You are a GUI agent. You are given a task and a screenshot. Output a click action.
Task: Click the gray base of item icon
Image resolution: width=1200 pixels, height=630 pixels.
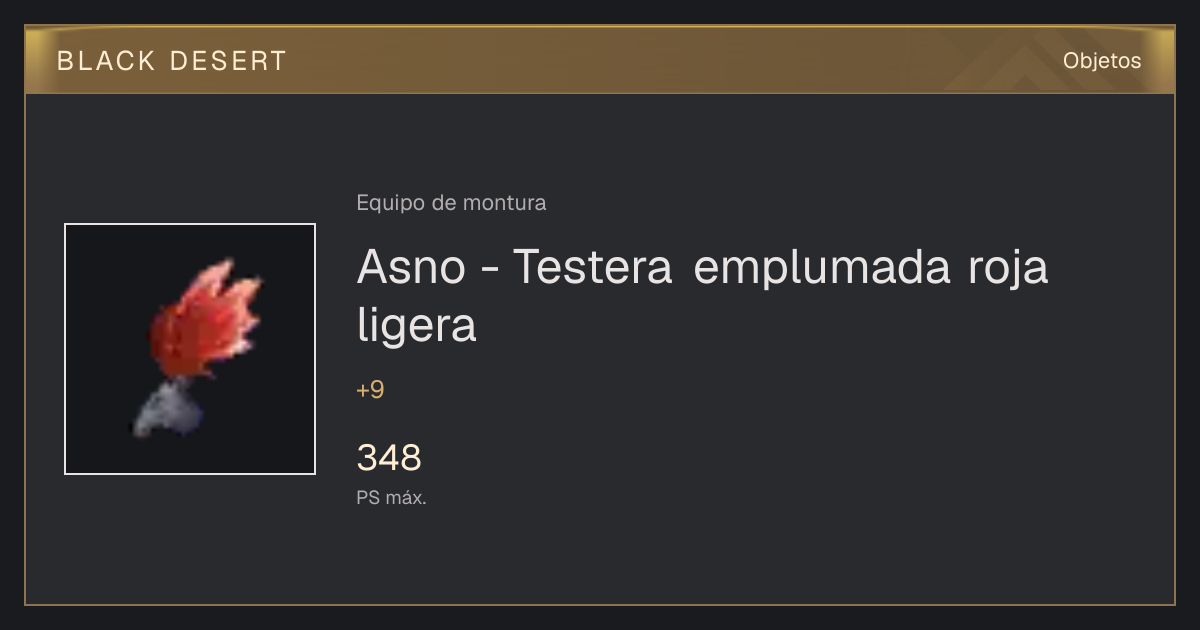168,410
